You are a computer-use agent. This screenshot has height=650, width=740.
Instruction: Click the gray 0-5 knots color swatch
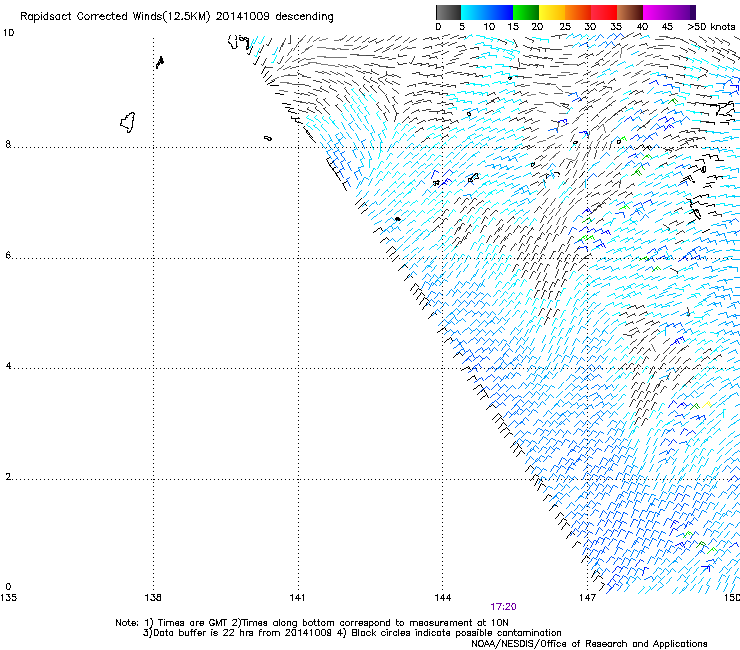448,12
